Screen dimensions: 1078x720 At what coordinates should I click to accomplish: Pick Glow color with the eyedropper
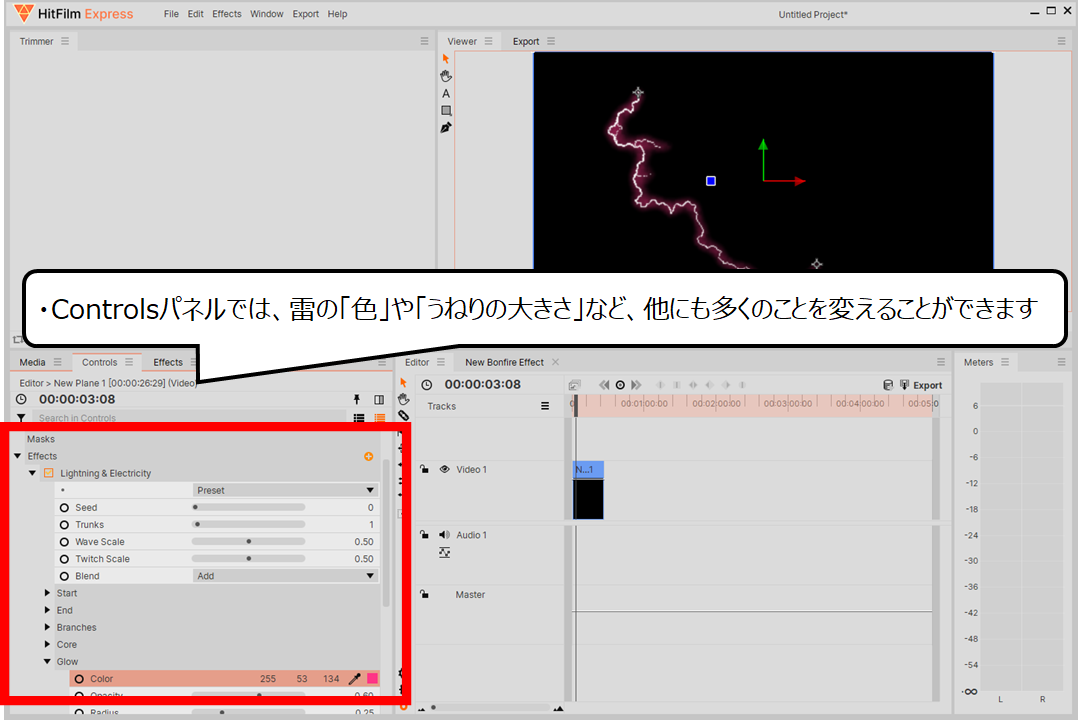355,679
